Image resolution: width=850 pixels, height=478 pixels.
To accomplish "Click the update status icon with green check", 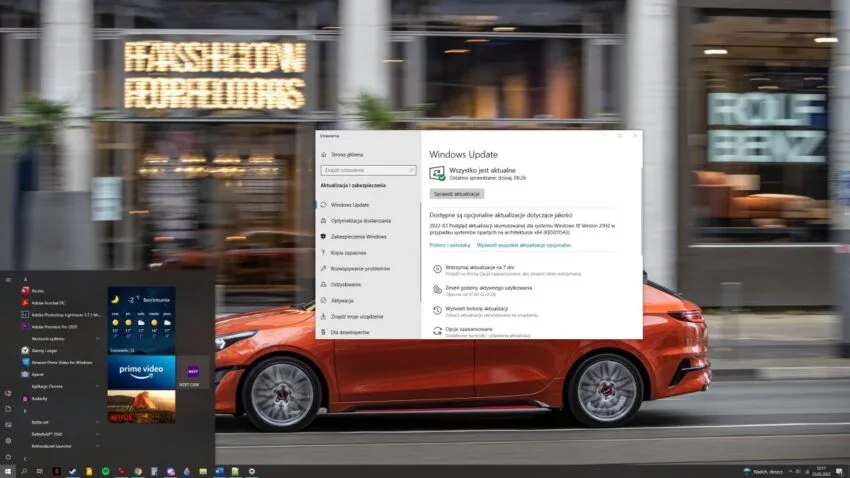I will [437, 173].
